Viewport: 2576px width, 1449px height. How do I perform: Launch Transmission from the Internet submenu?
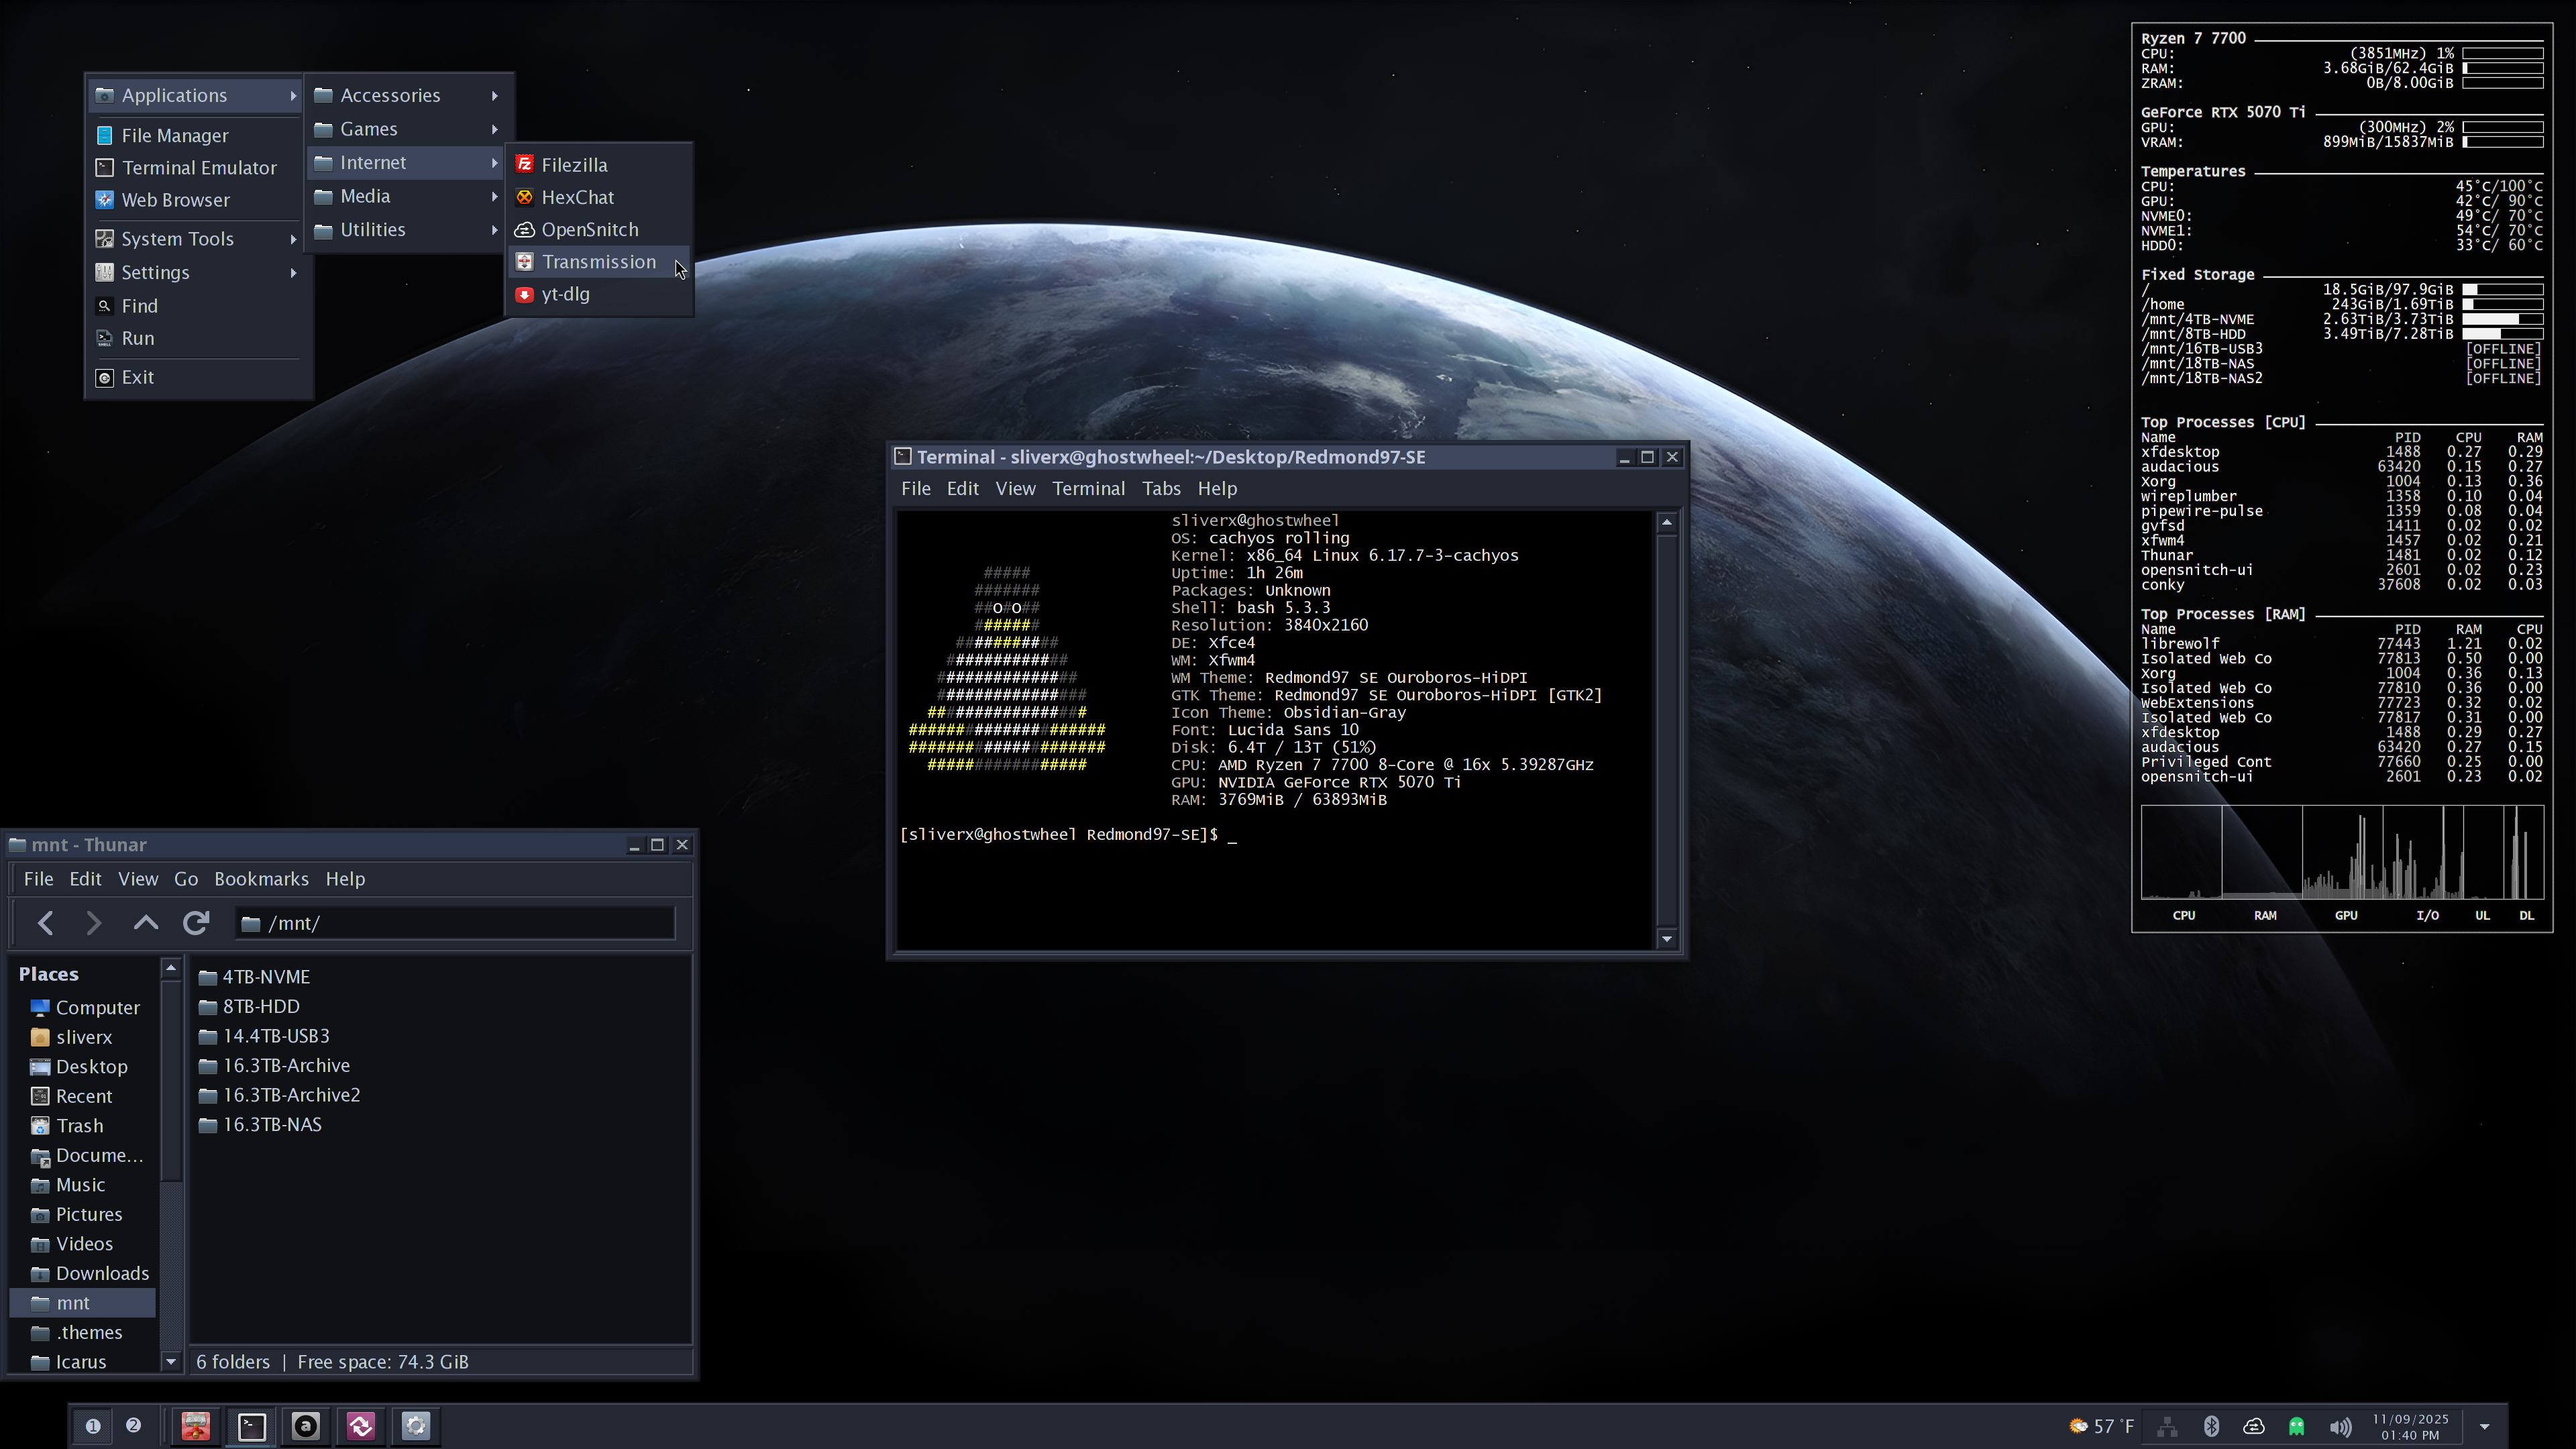[x=598, y=262]
